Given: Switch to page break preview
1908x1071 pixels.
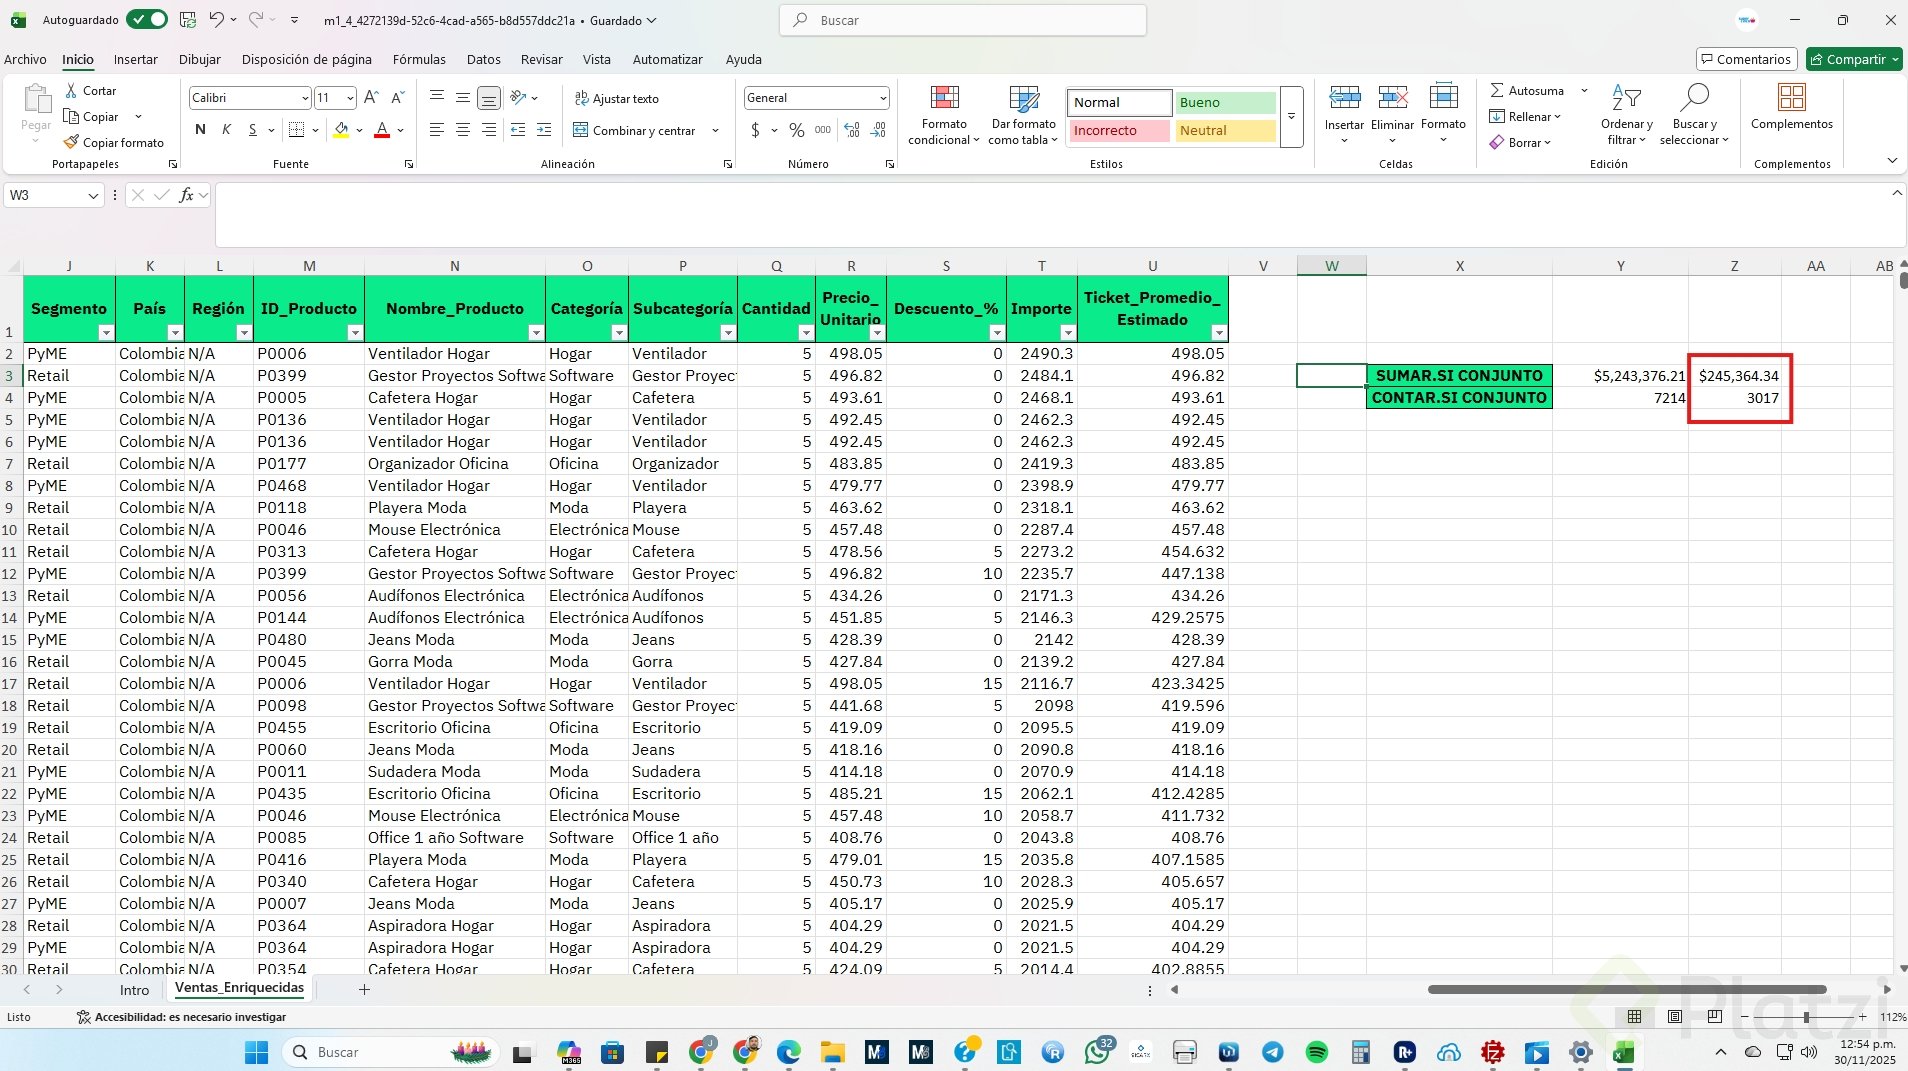Looking at the screenshot, I should tap(1715, 1017).
